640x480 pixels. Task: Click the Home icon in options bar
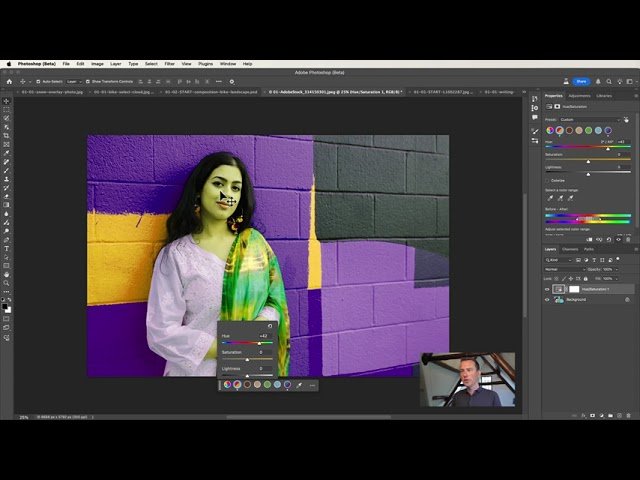click(9, 82)
